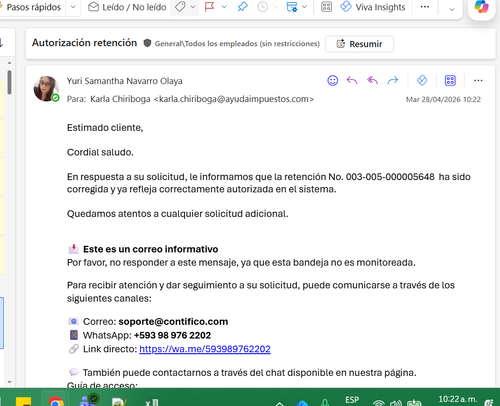Image resolution: width=500 pixels, height=406 pixels.
Task: Click the Resumir button
Action: (x=359, y=44)
